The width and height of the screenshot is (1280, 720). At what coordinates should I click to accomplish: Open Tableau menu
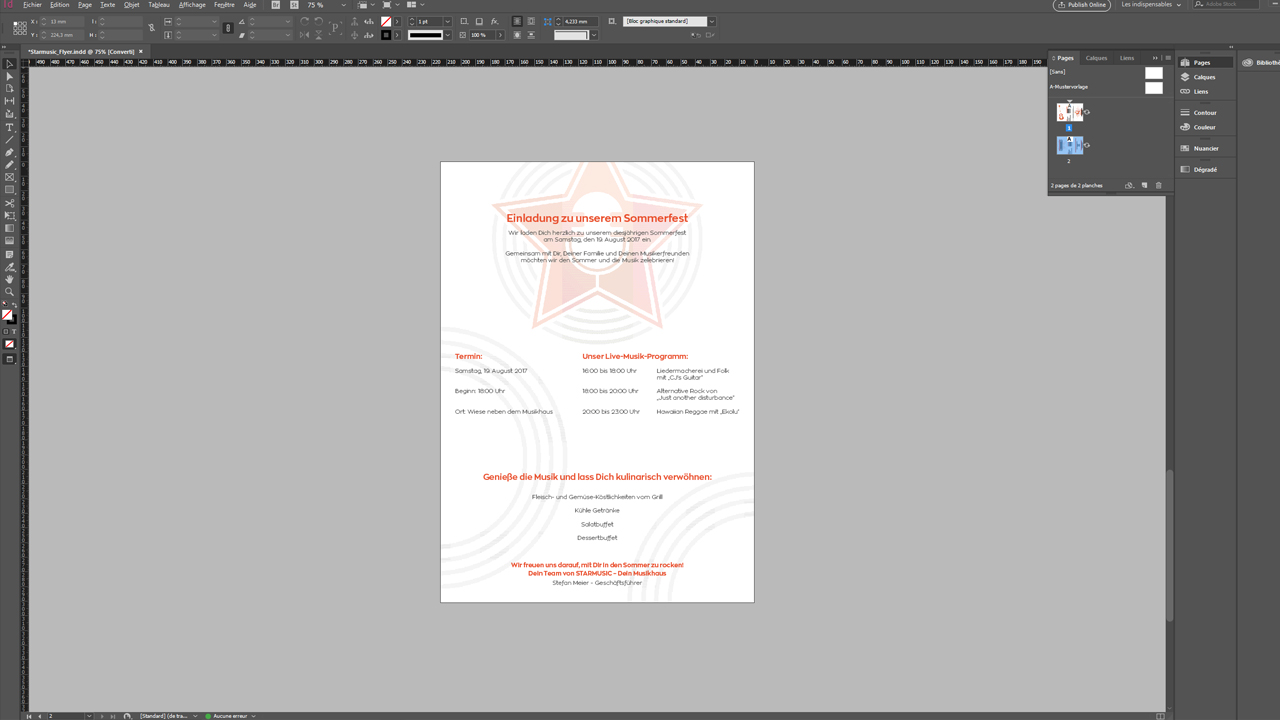pos(159,5)
